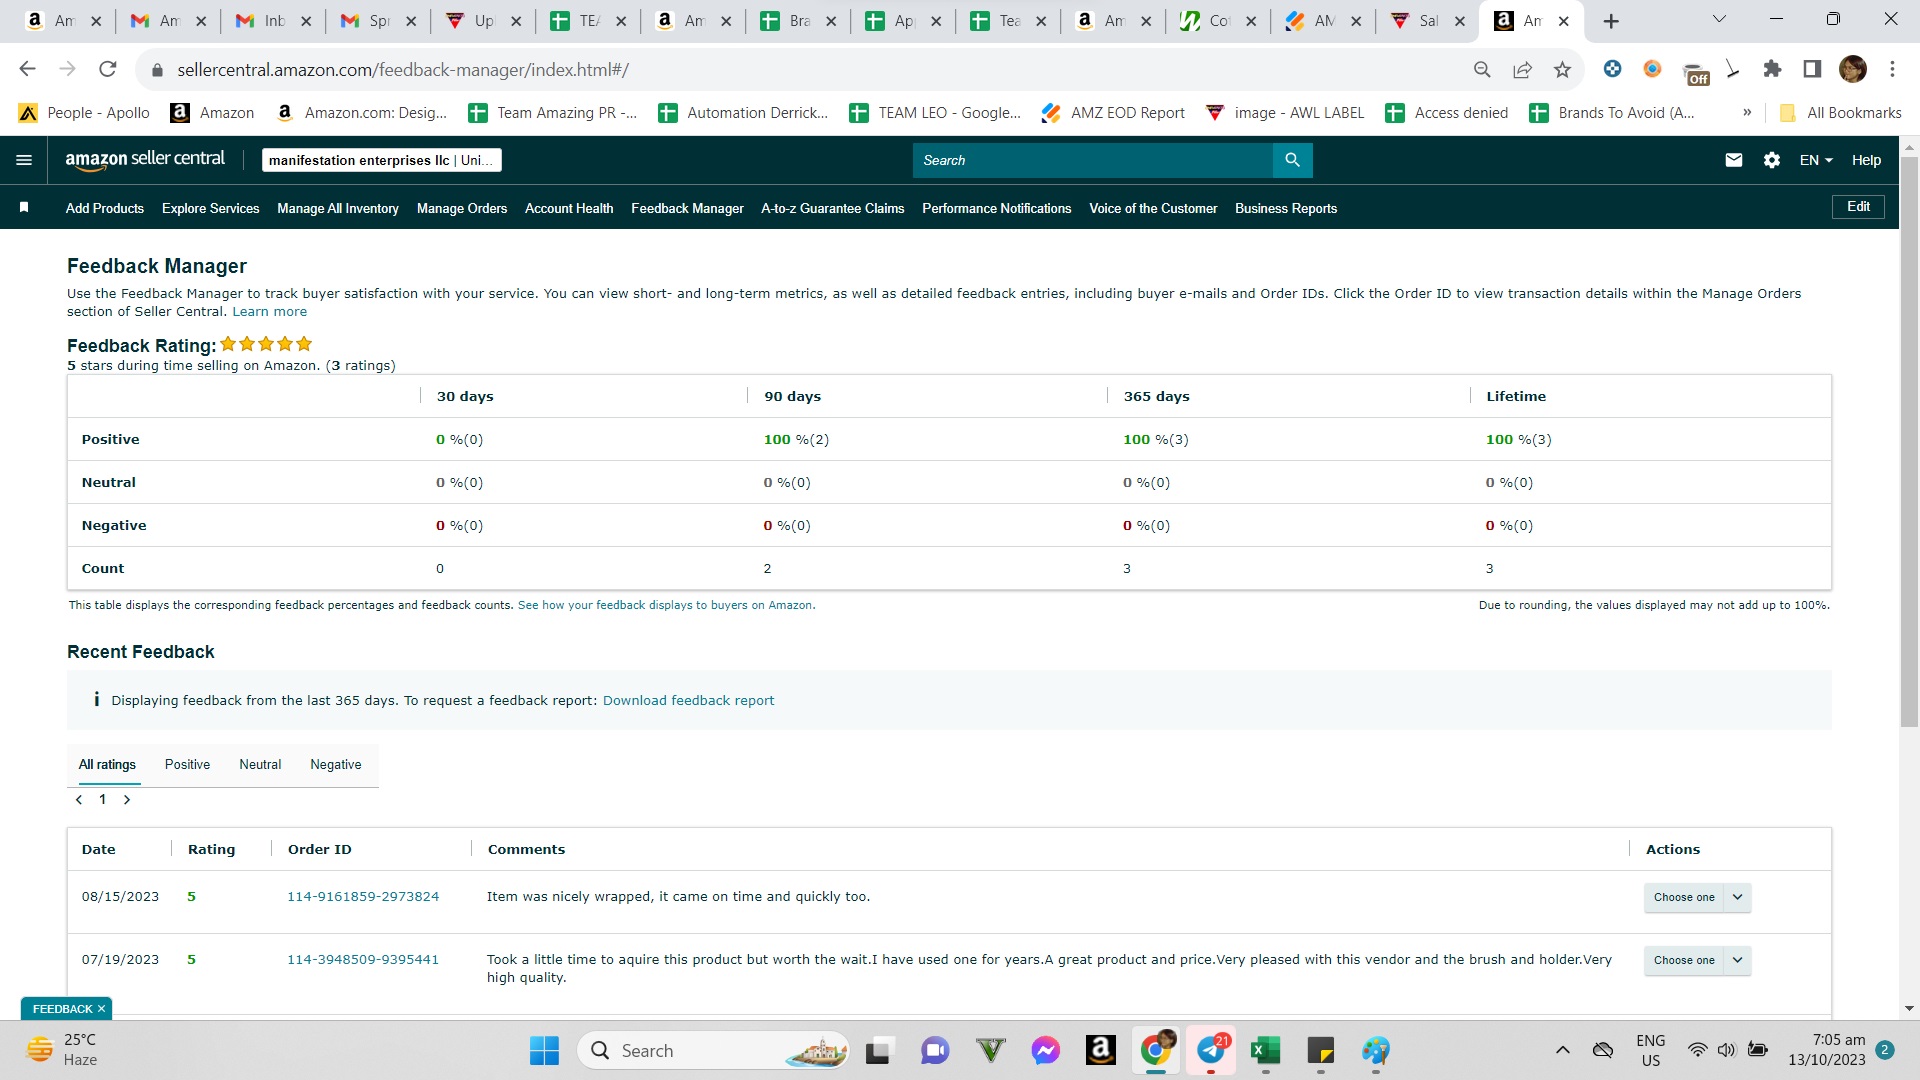Open the Add Products menu item

(105, 208)
